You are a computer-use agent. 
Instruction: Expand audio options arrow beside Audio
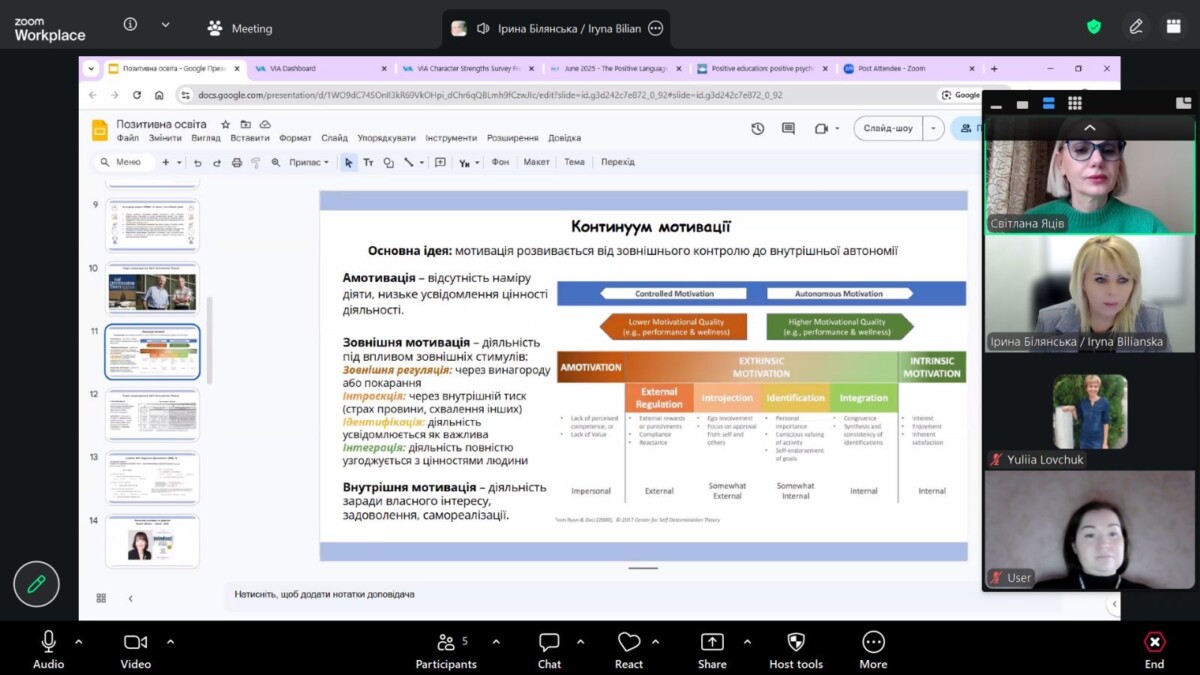[x=79, y=641]
